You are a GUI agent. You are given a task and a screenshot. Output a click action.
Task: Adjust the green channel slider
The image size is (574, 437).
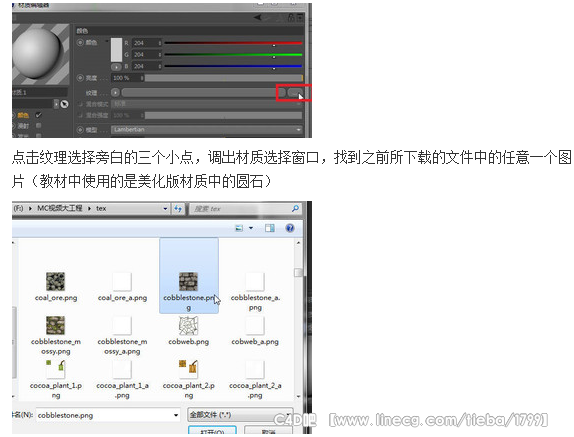[x=233, y=55]
